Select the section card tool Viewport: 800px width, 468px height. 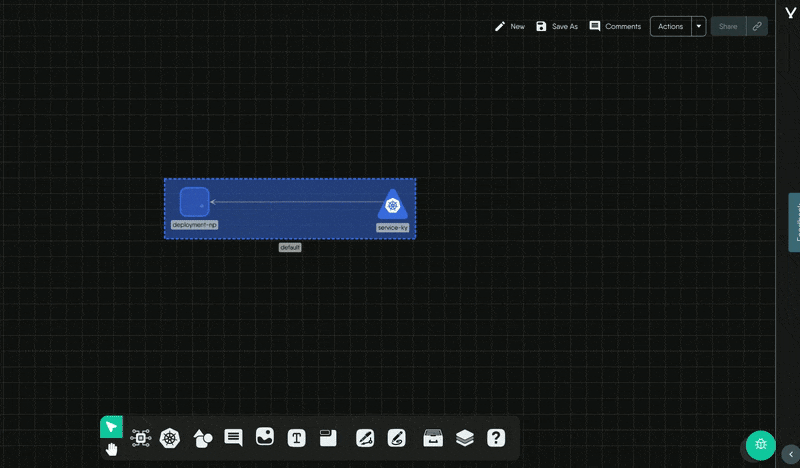pyautogui.click(x=327, y=437)
